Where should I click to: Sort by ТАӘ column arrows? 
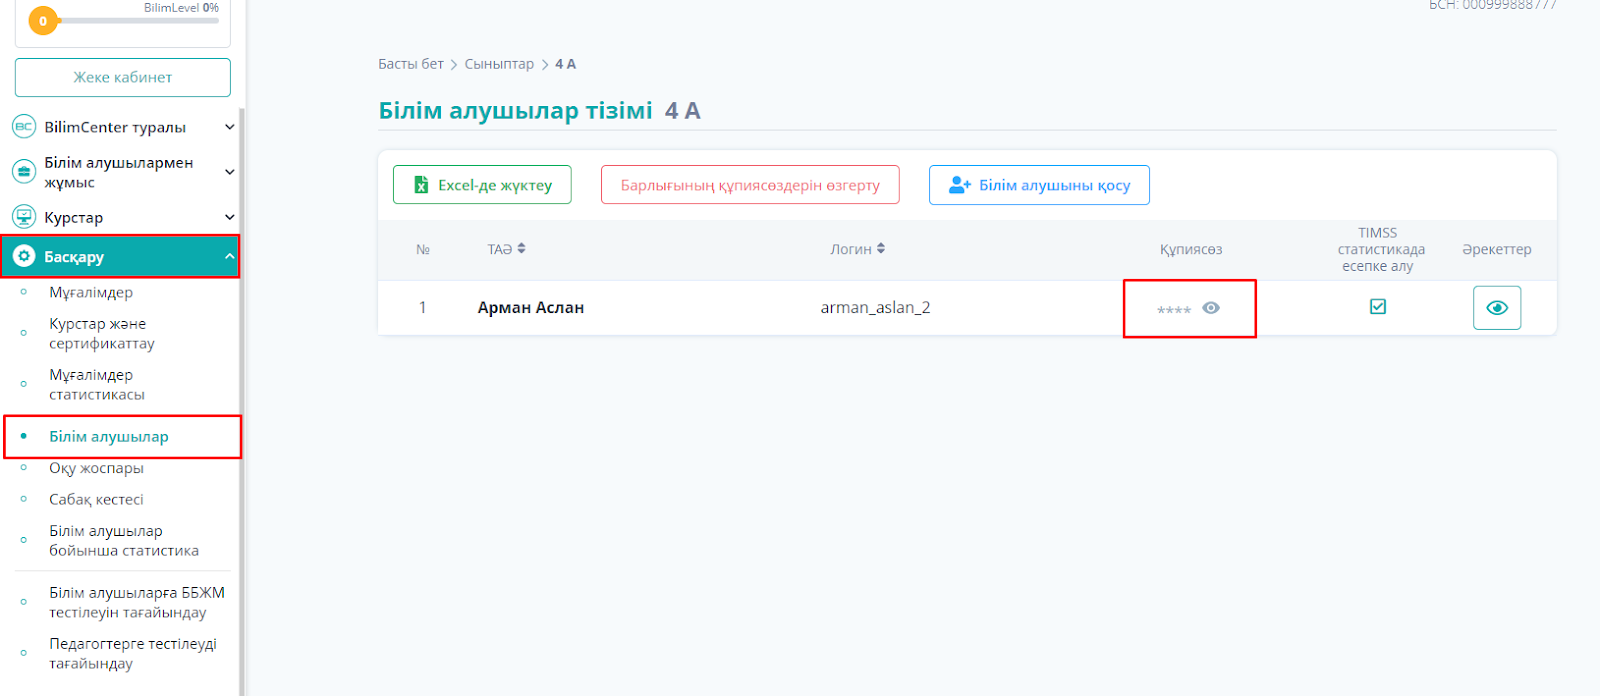click(x=521, y=248)
